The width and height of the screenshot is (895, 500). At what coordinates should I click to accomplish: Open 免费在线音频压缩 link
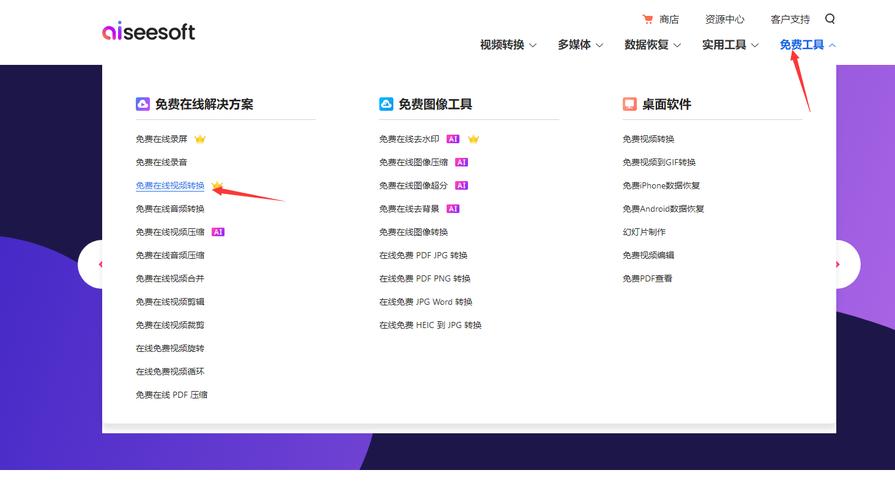pyautogui.click(x=170, y=255)
